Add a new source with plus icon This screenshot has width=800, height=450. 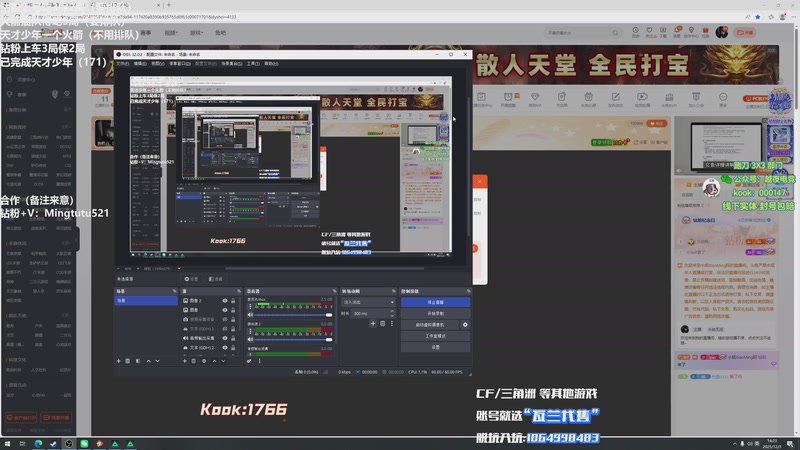pos(185,361)
